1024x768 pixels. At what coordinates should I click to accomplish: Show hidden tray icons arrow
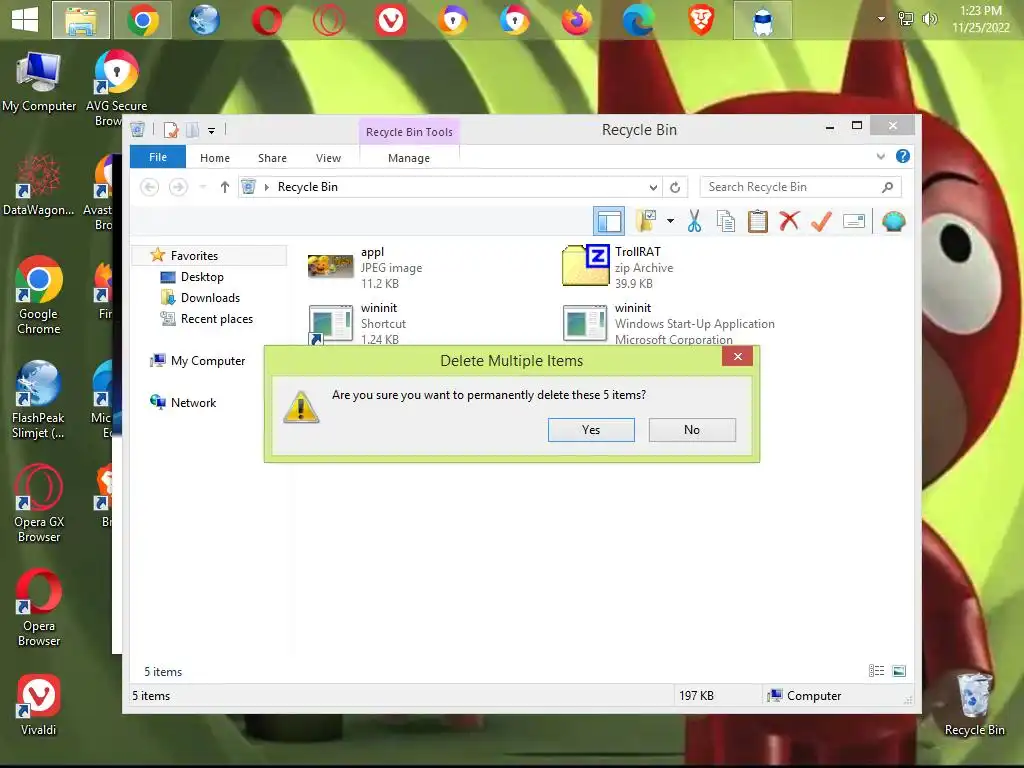click(x=881, y=19)
